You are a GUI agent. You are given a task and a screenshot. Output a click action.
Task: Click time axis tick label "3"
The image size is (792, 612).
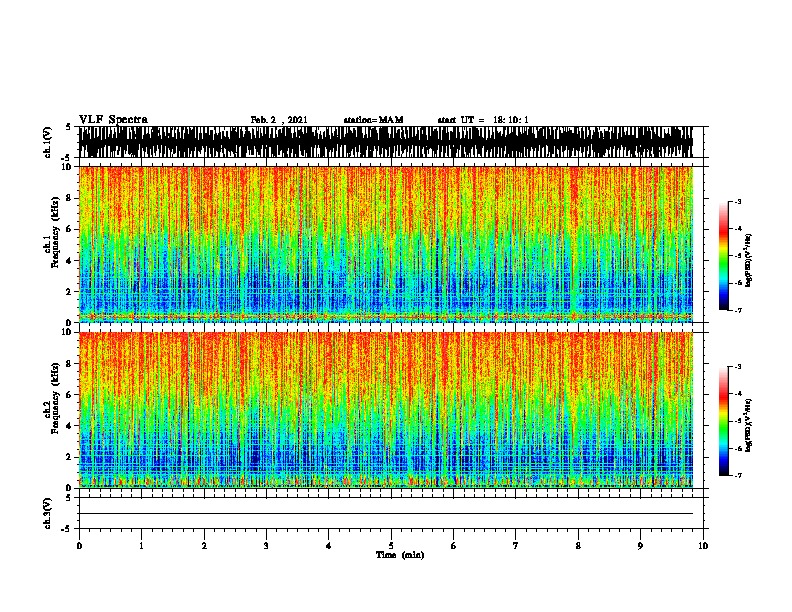[266, 546]
